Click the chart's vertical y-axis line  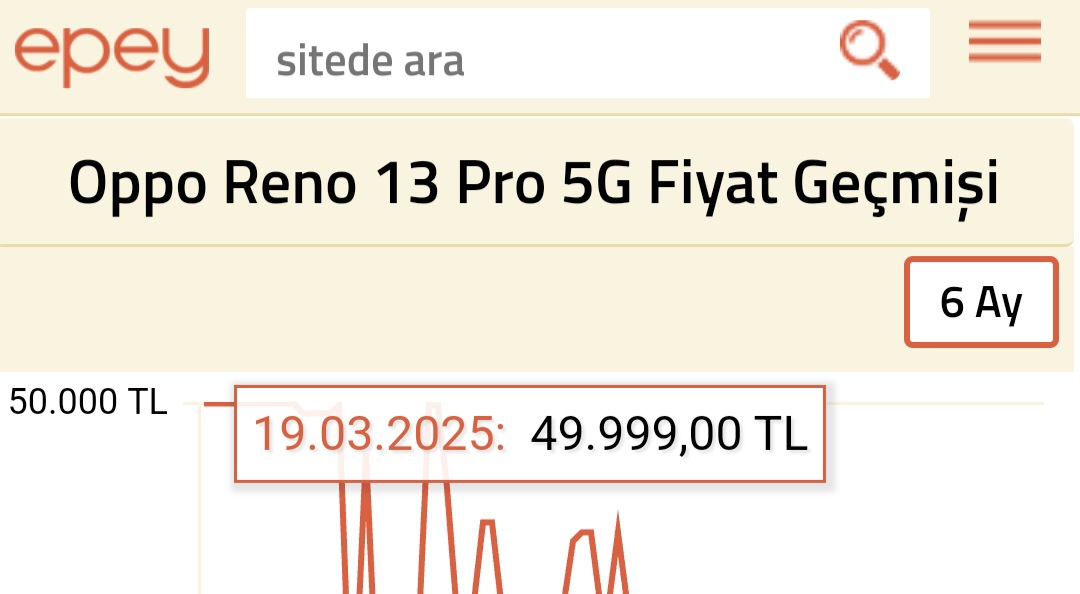point(200,496)
